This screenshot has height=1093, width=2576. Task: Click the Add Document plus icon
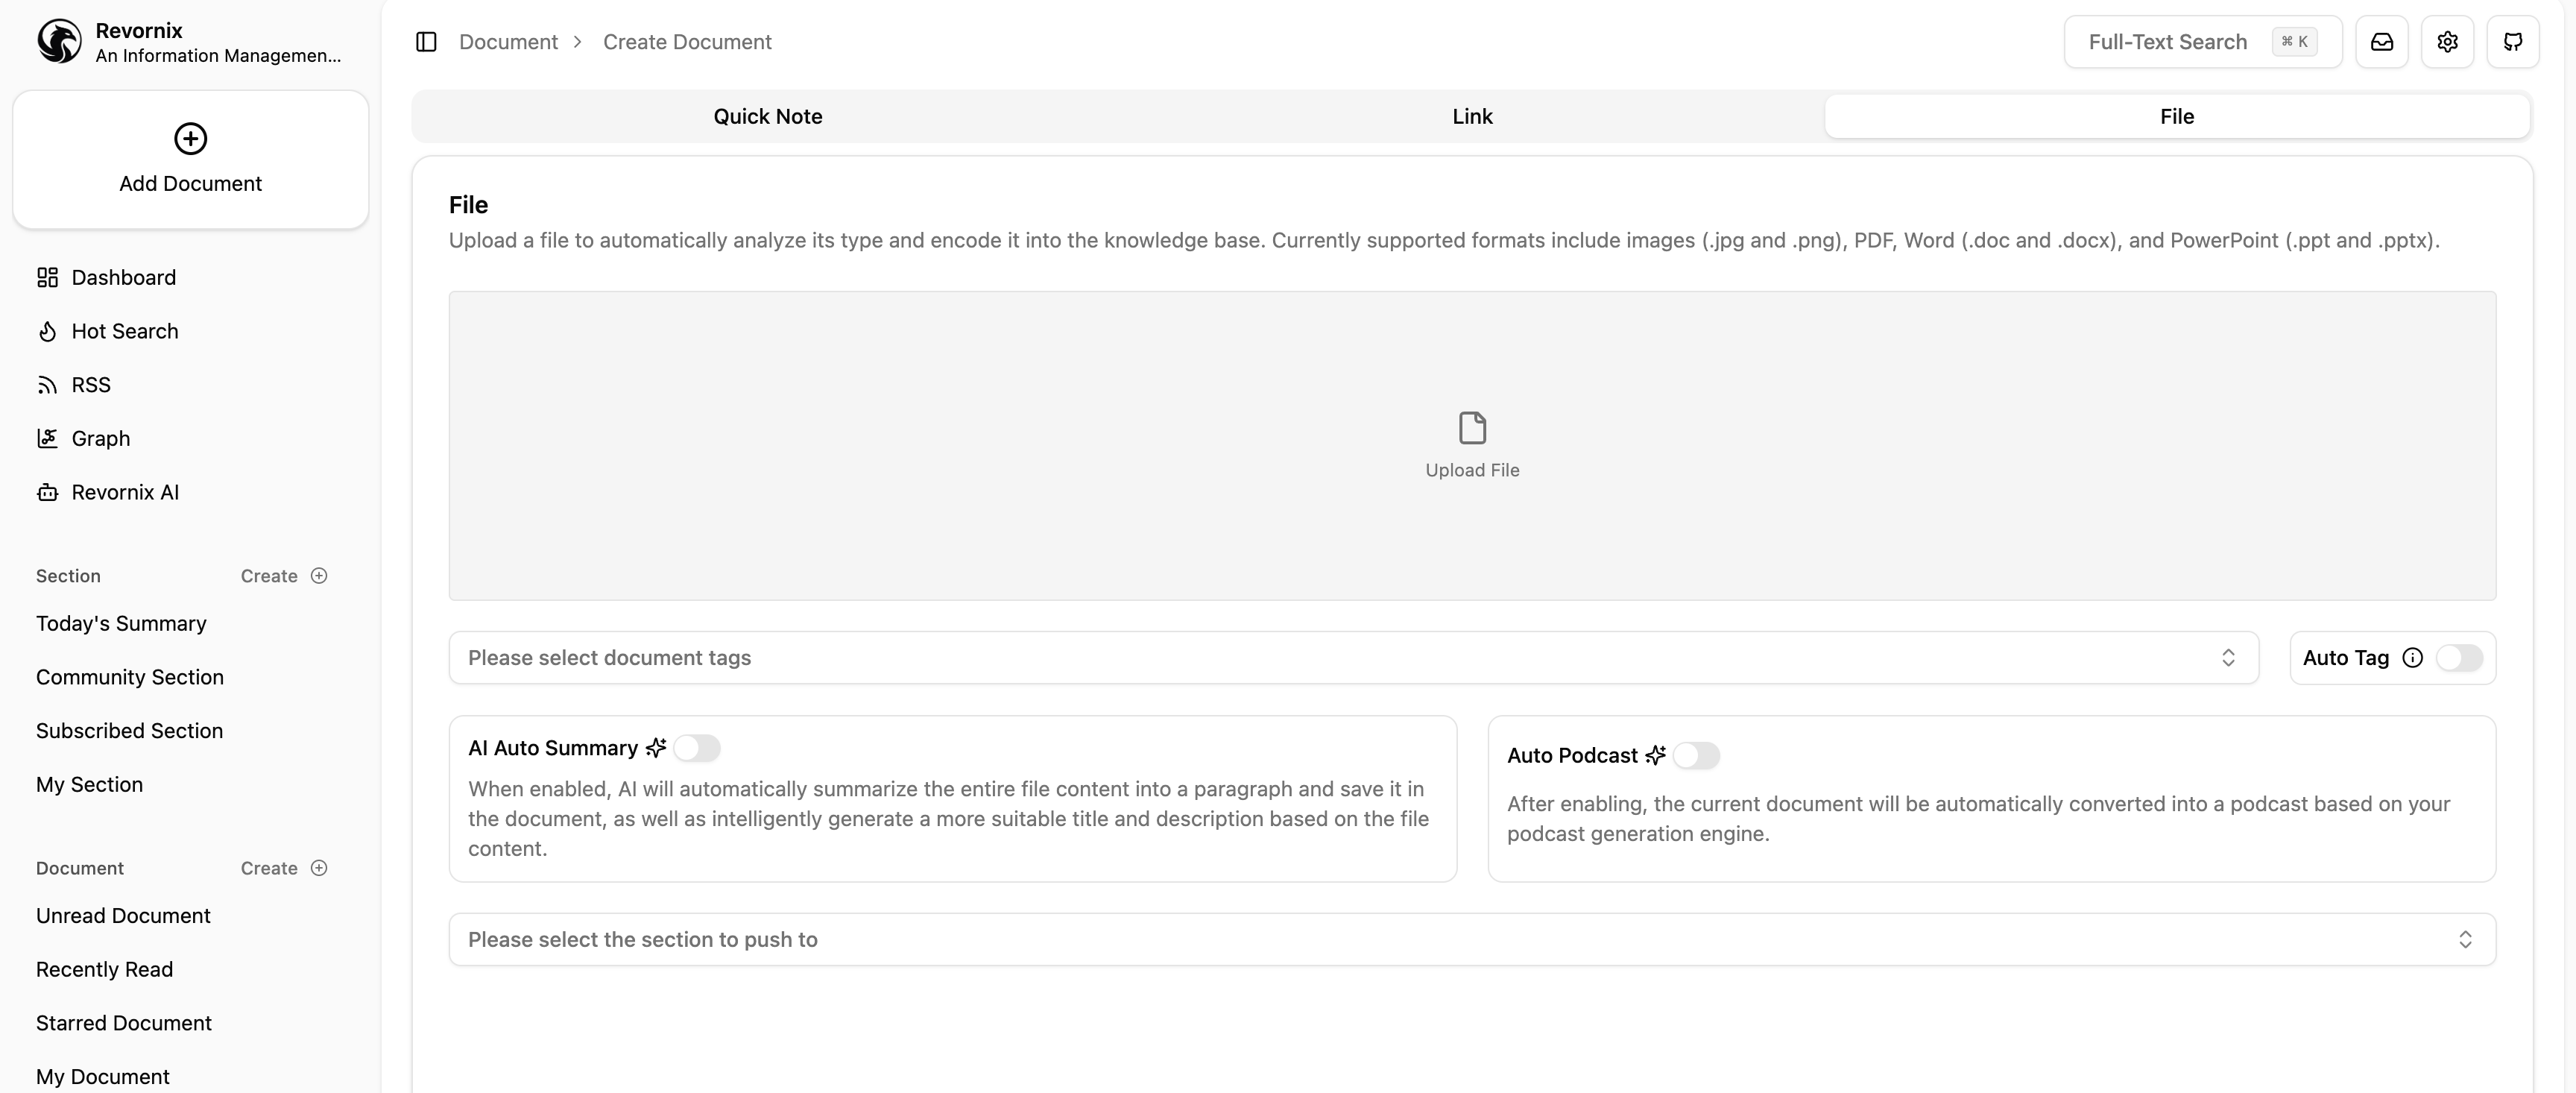(190, 139)
